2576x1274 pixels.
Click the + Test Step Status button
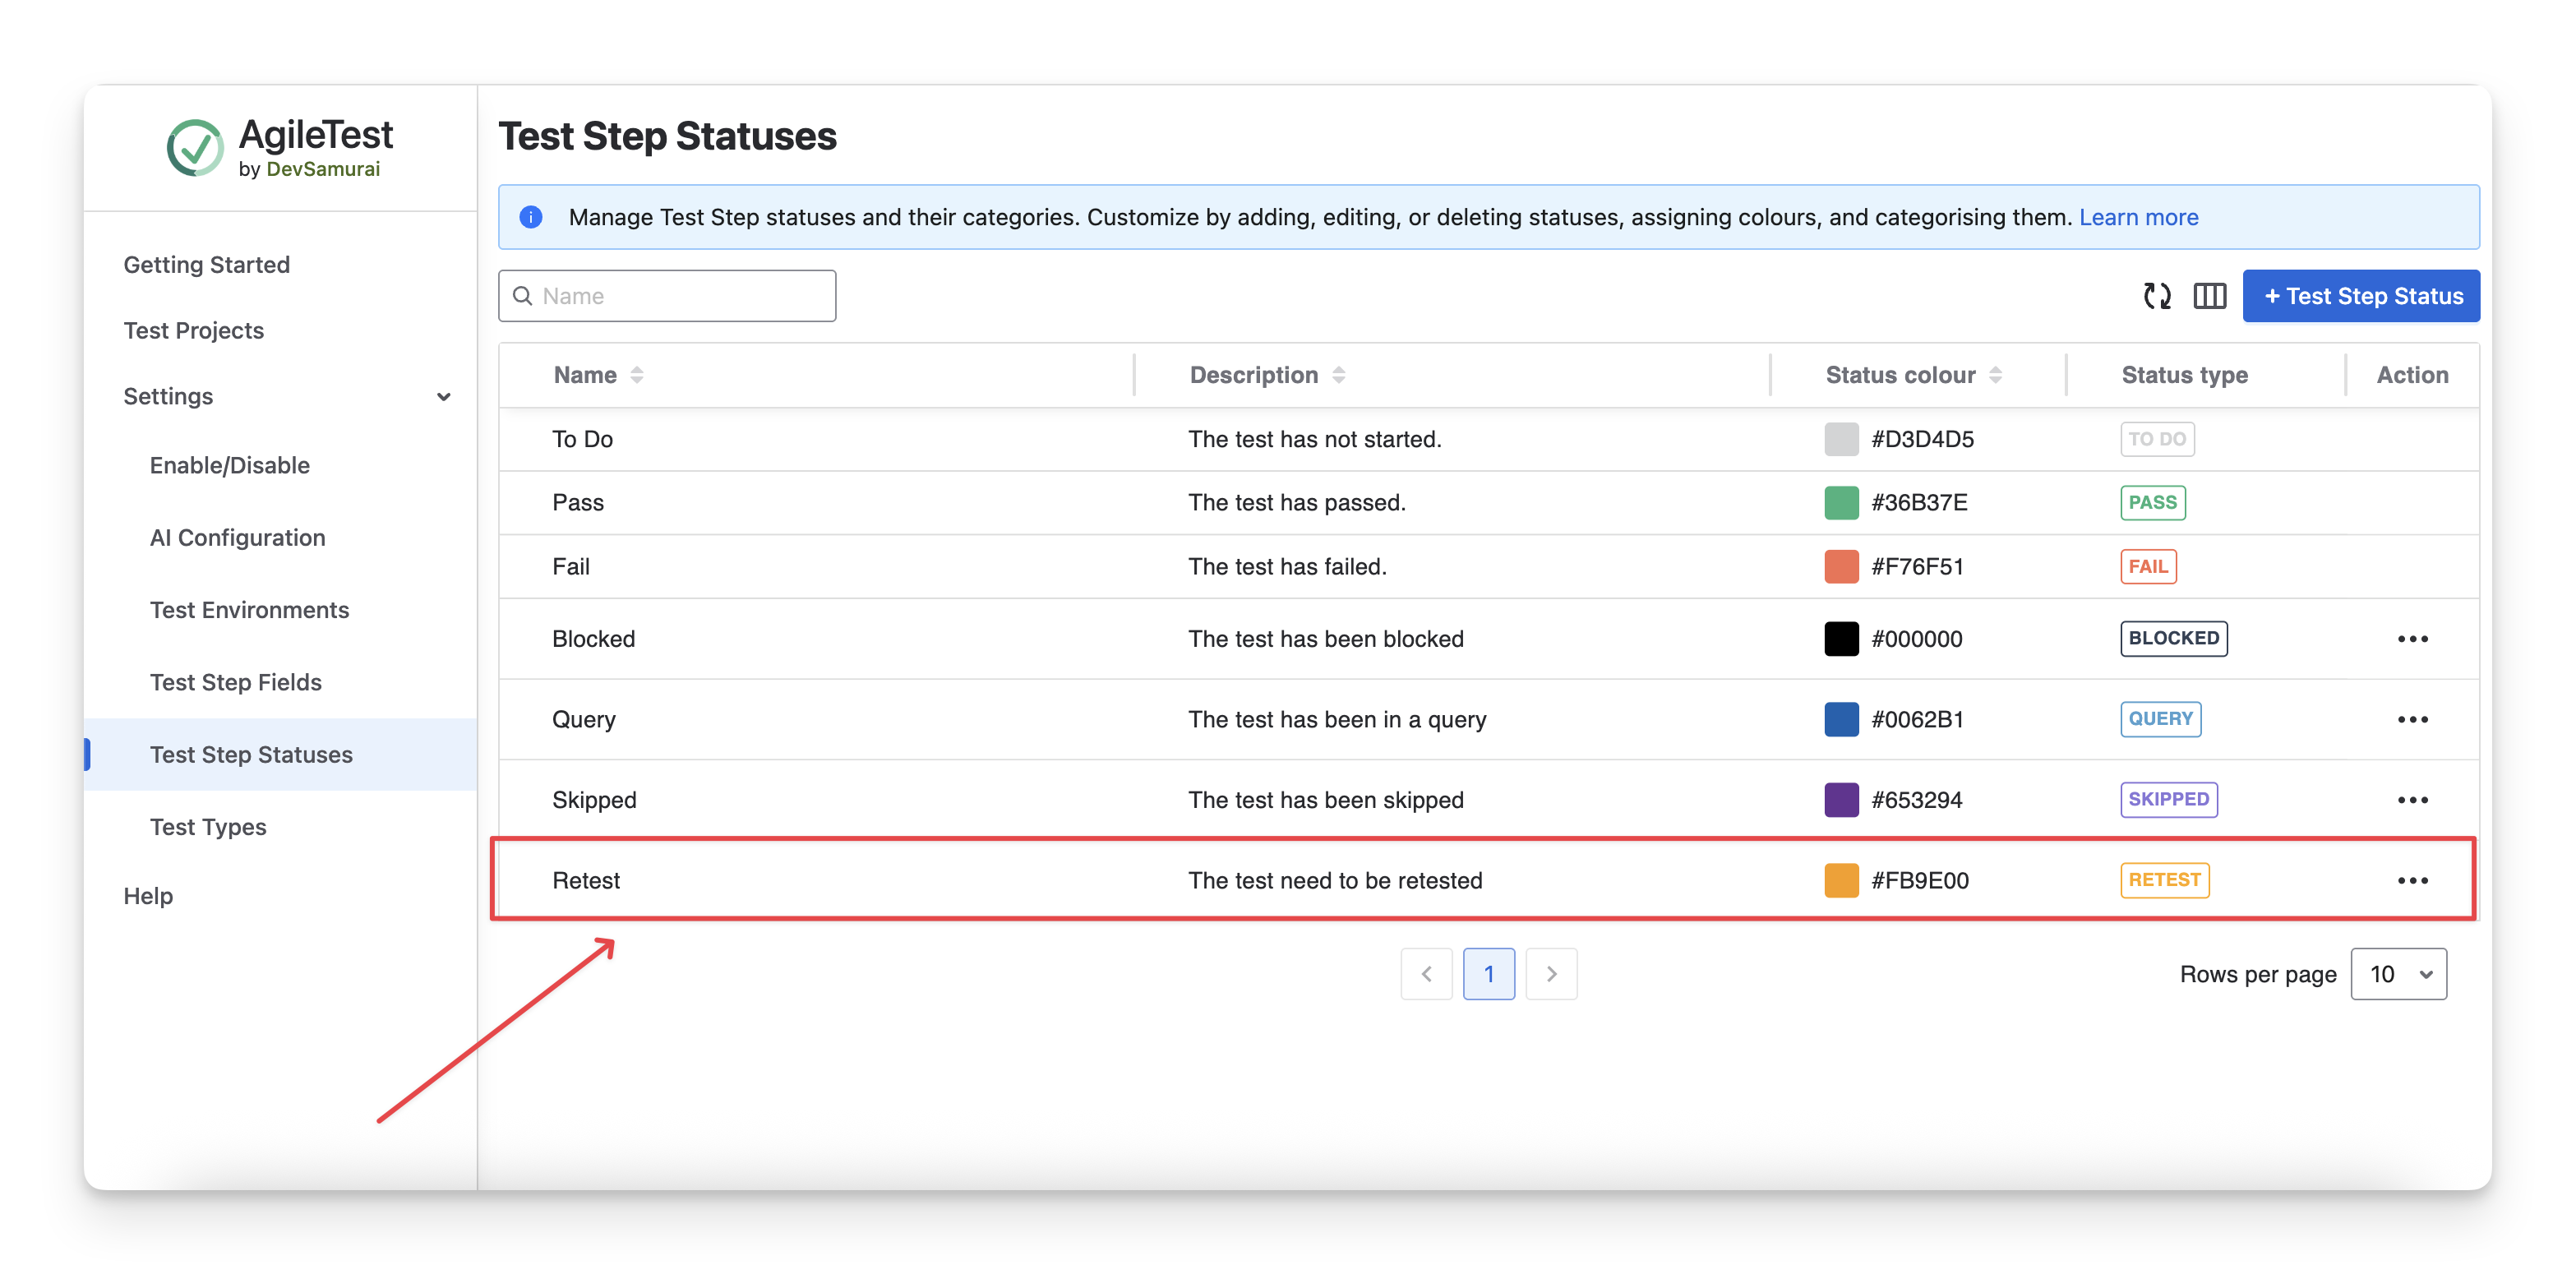click(2361, 296)
